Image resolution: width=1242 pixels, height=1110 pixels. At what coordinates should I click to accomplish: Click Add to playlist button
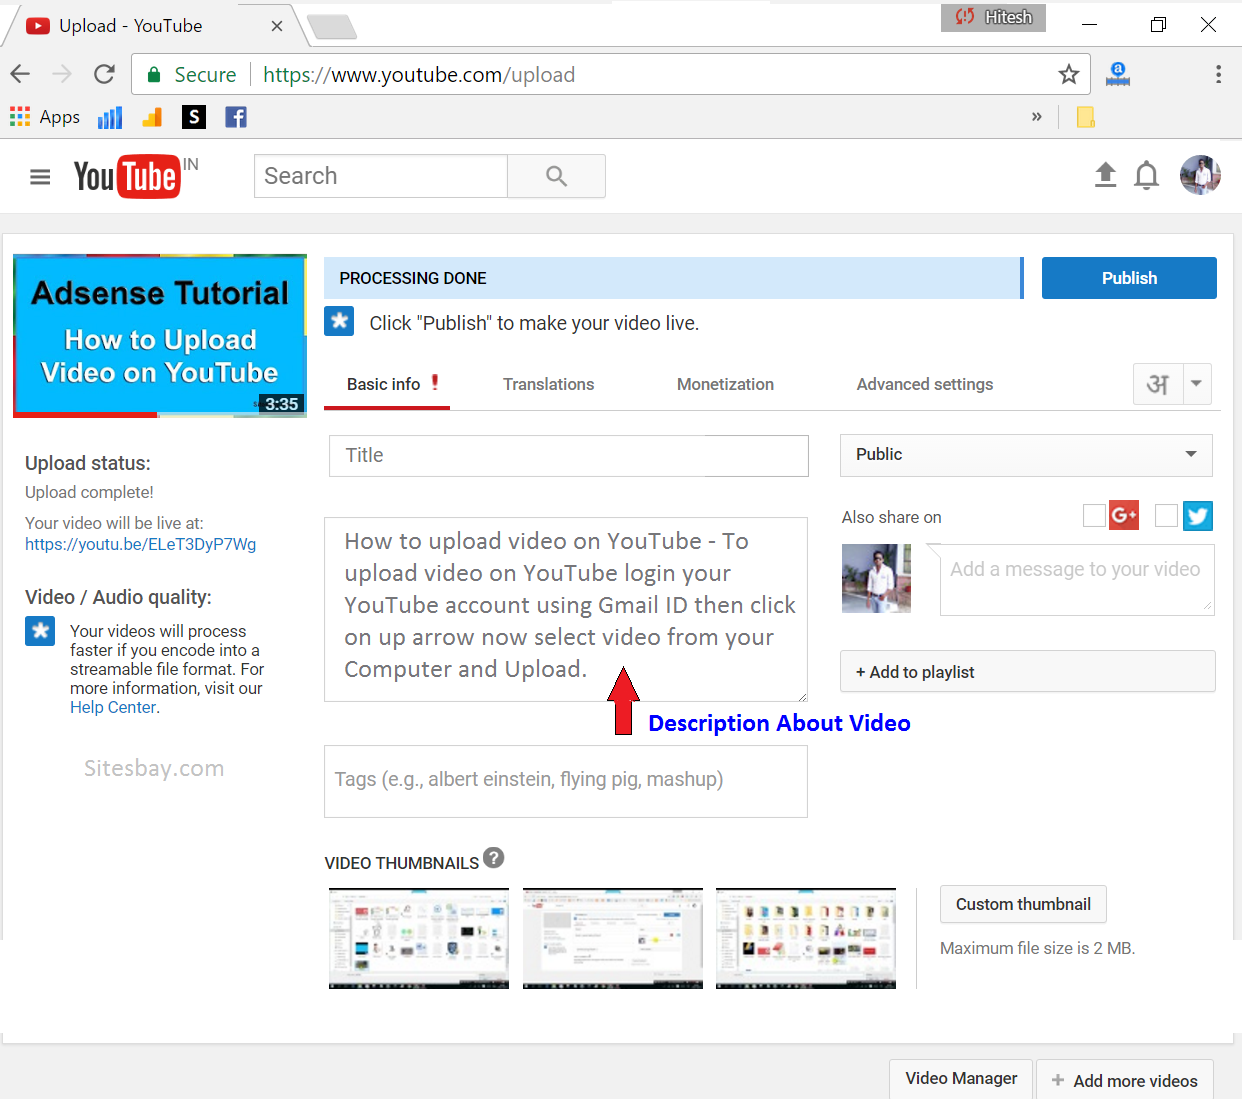pos(1028,672)
